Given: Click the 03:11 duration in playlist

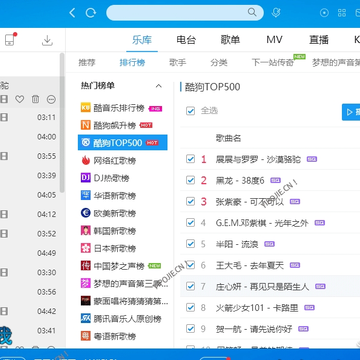Looking at the screenshot, I should coord(46,117).
